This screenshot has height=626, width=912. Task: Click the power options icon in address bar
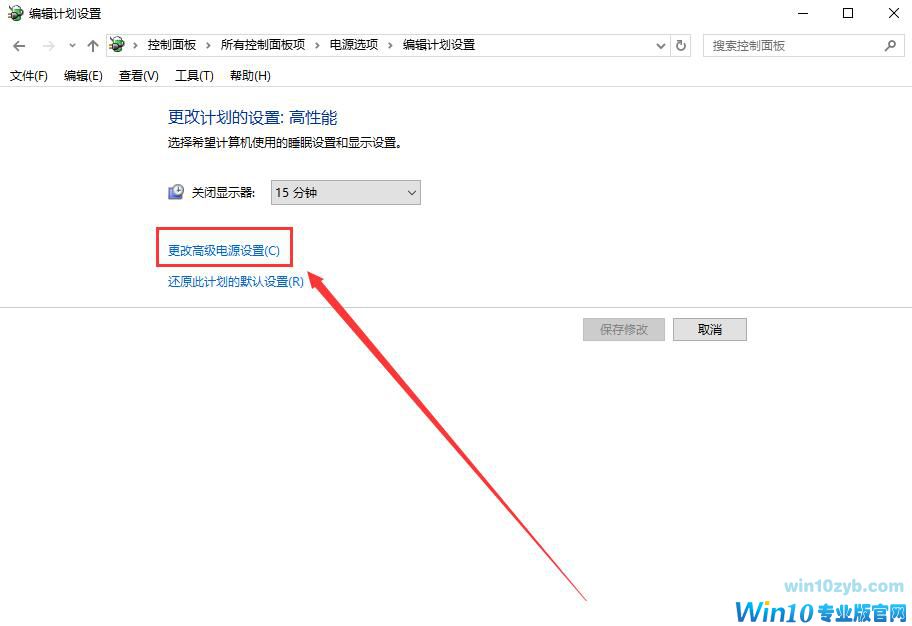[x=117, y=44]
